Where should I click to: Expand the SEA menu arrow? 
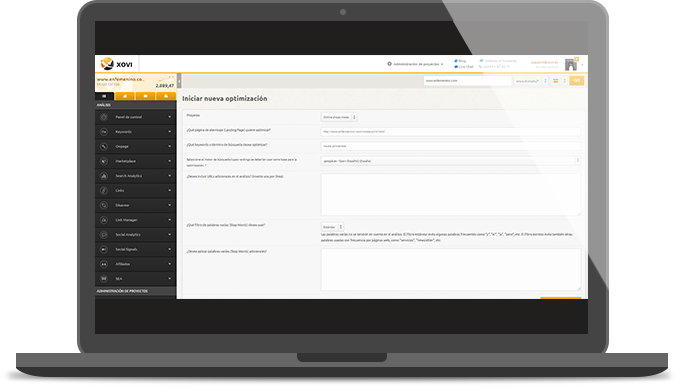pyautogui.click(x=170, y=279)
